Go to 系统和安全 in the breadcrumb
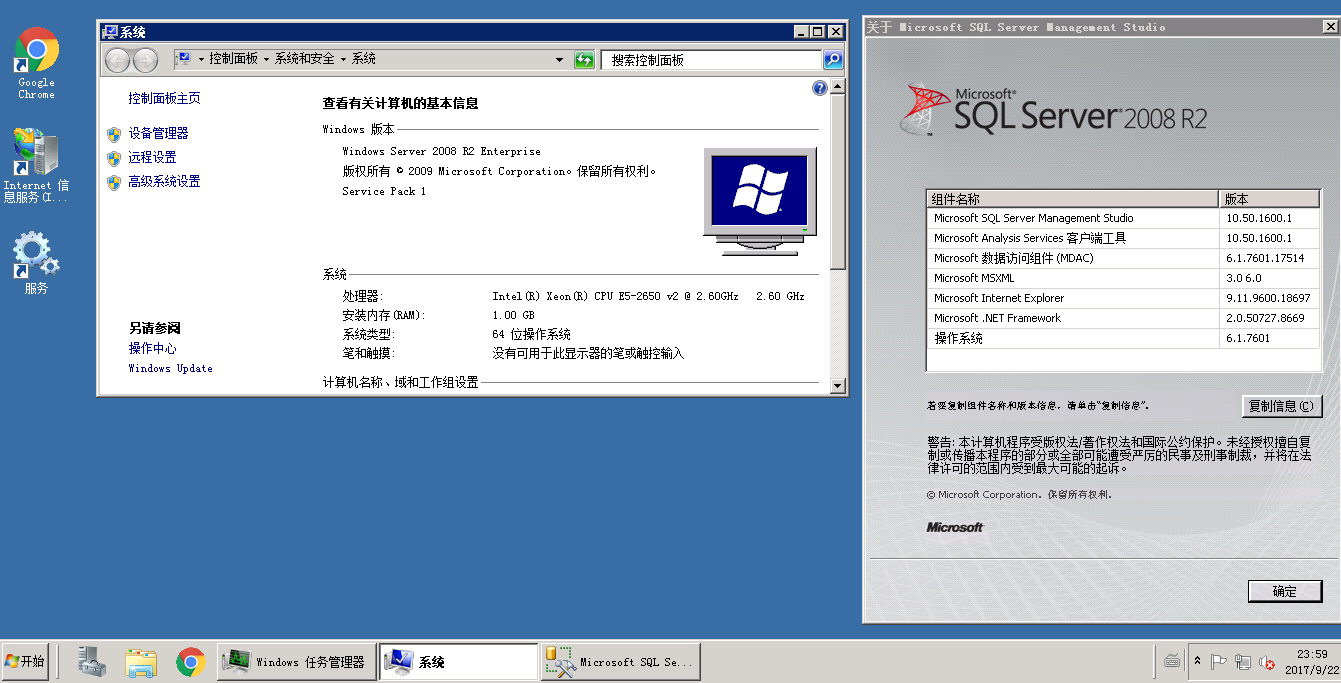 point(304,60)
